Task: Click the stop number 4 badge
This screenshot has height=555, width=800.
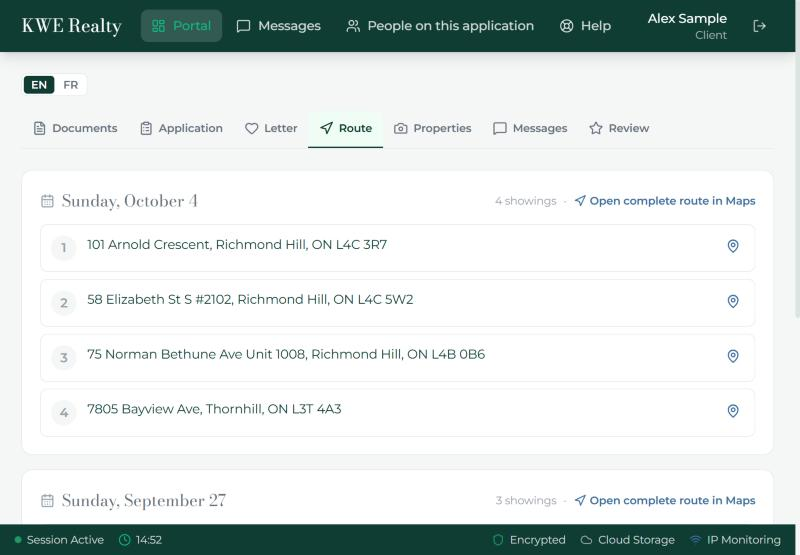Action: (64, 413)
